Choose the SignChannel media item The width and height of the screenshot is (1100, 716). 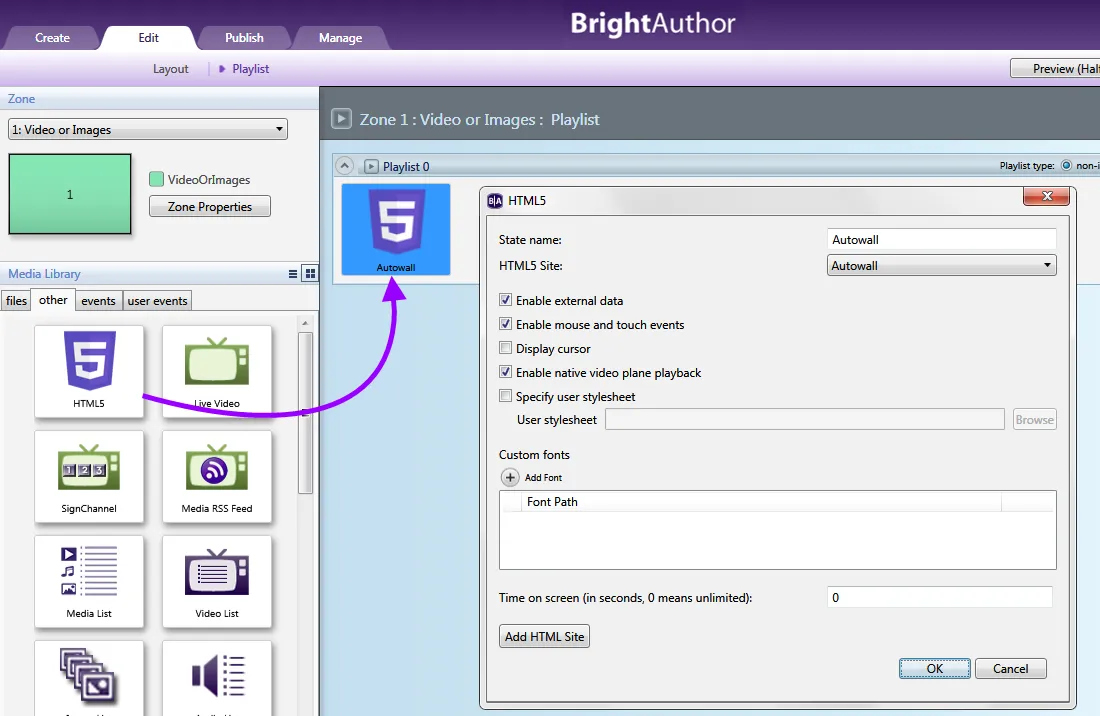point(89,477)
